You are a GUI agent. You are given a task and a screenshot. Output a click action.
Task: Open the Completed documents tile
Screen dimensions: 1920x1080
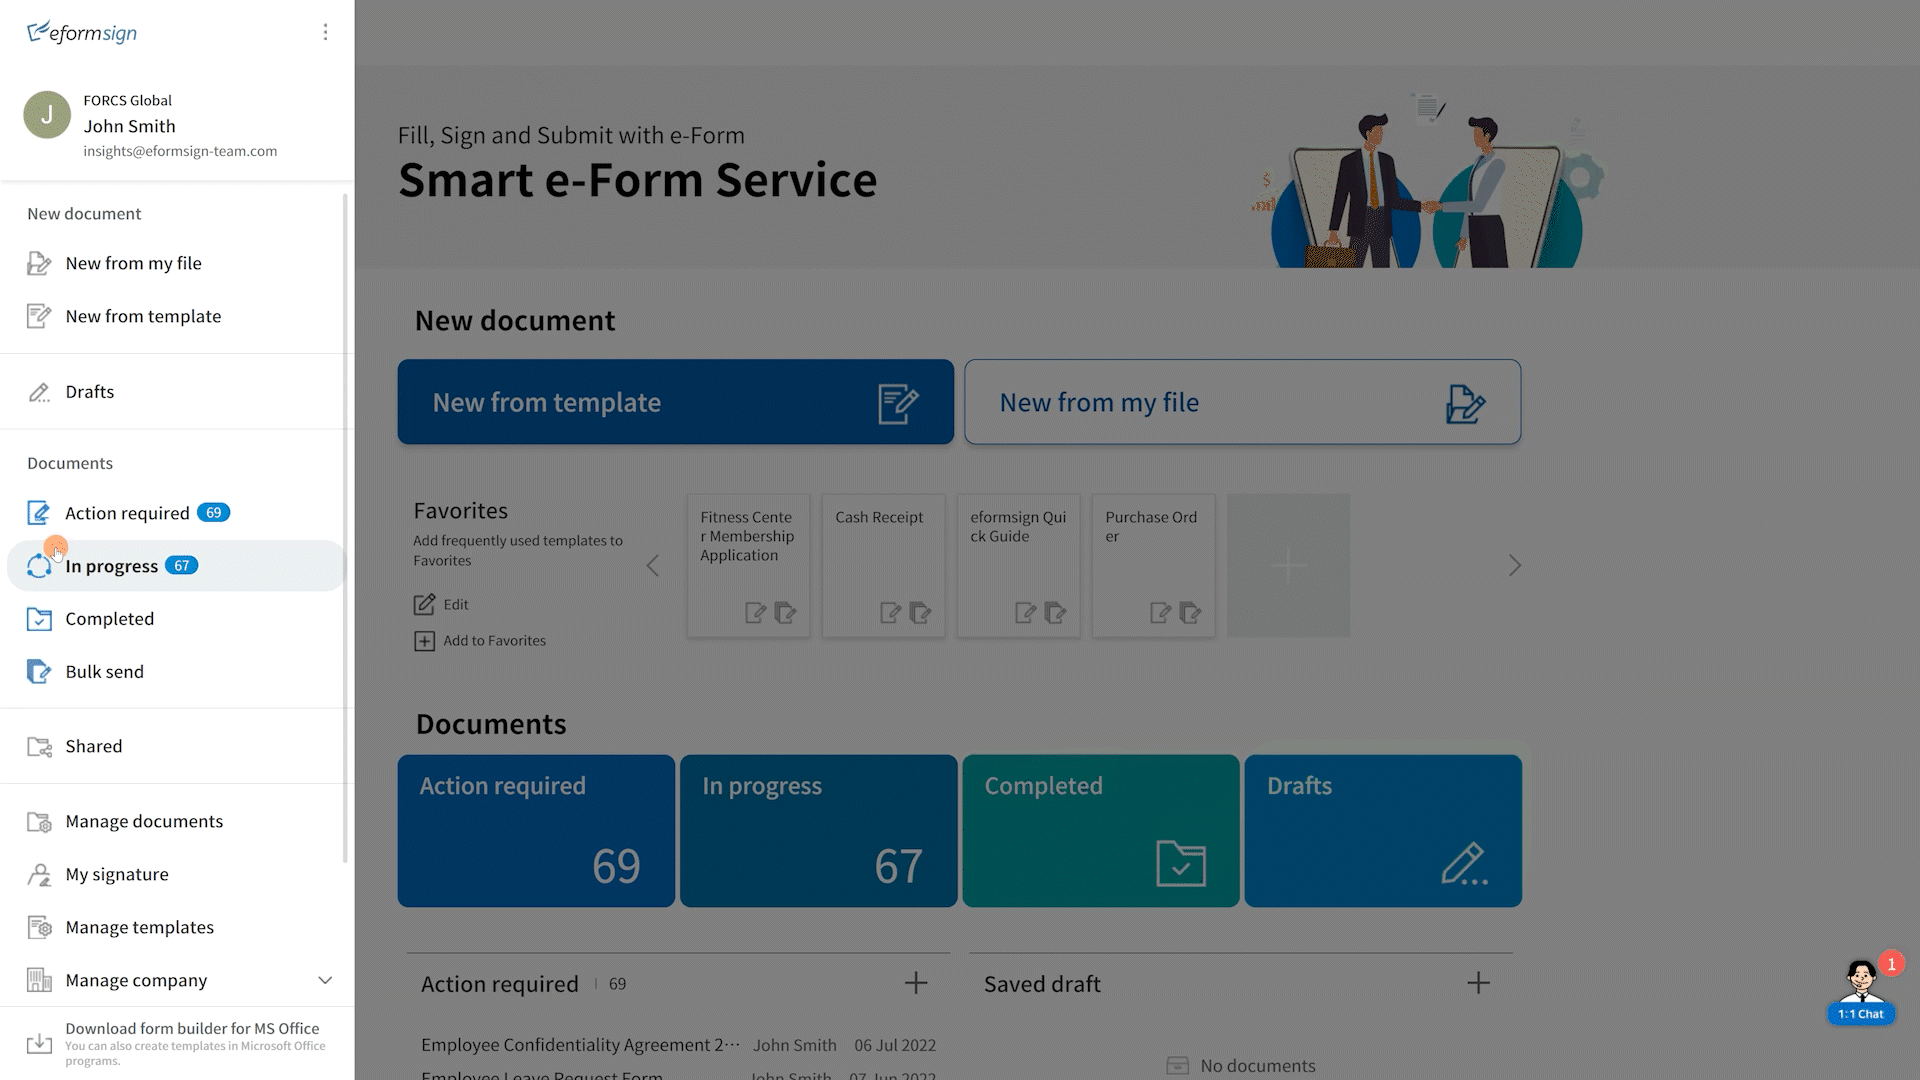point(1101,831)
